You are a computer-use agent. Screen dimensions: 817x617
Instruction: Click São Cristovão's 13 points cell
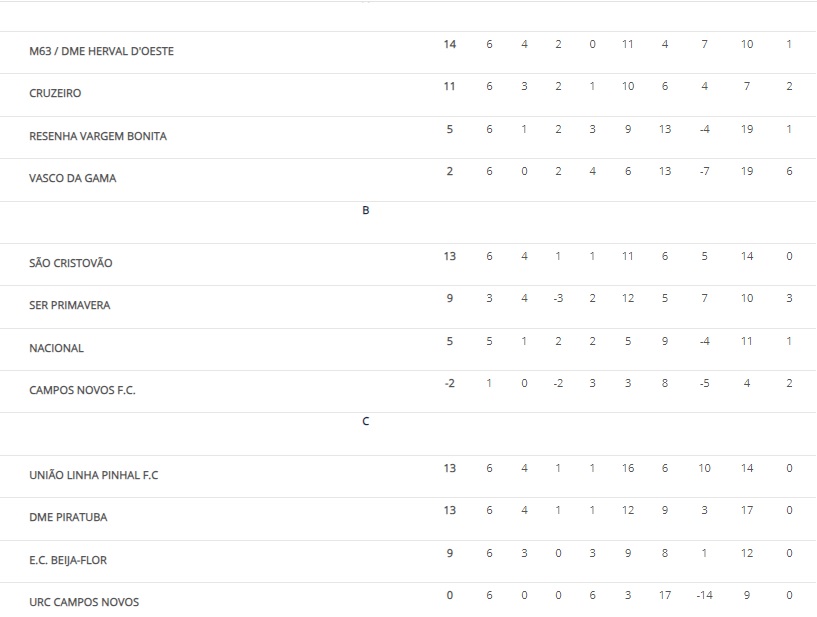tap(450, 256)
